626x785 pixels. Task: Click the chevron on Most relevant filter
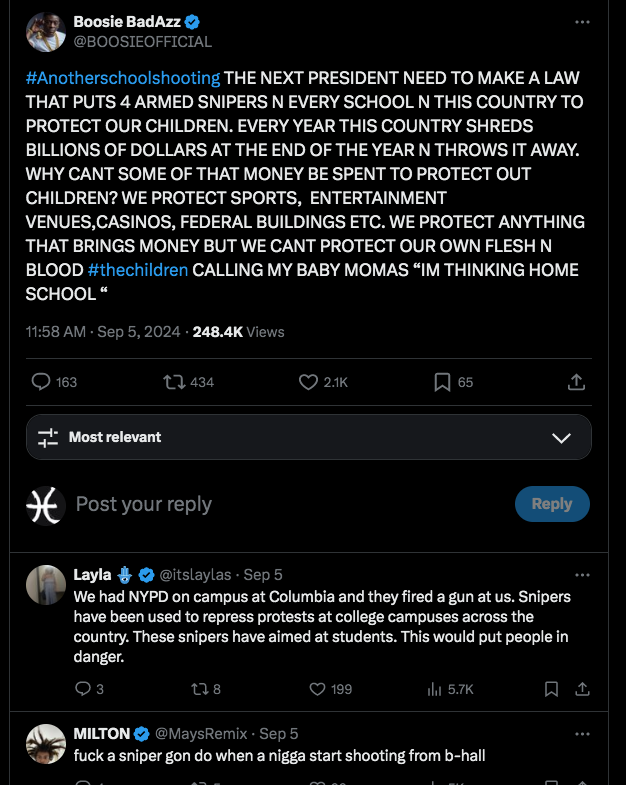pyautogui.click(x=561, y=438)
